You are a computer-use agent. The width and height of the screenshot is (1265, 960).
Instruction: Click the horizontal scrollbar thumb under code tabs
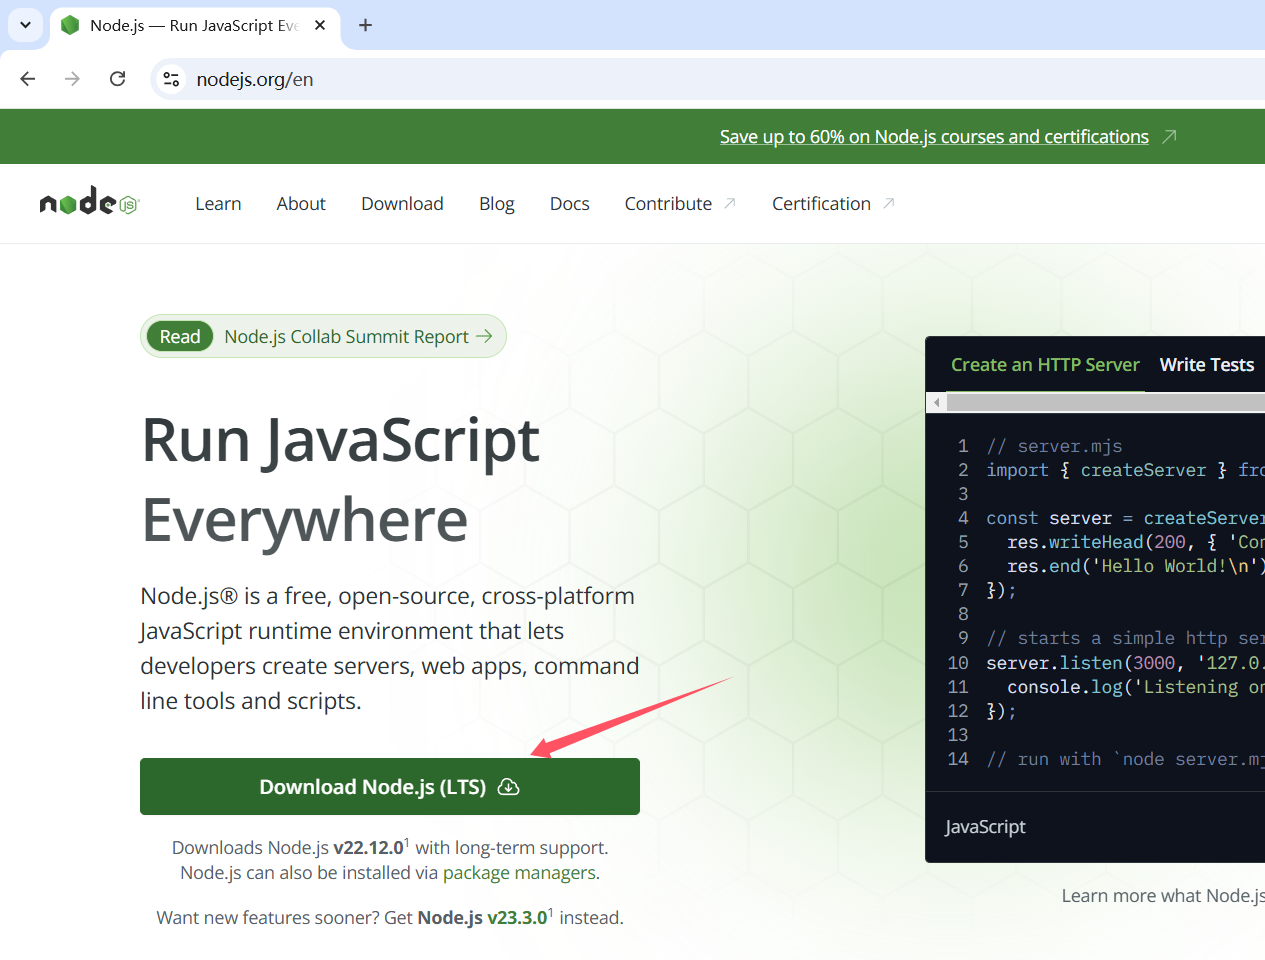point(1106,402)
